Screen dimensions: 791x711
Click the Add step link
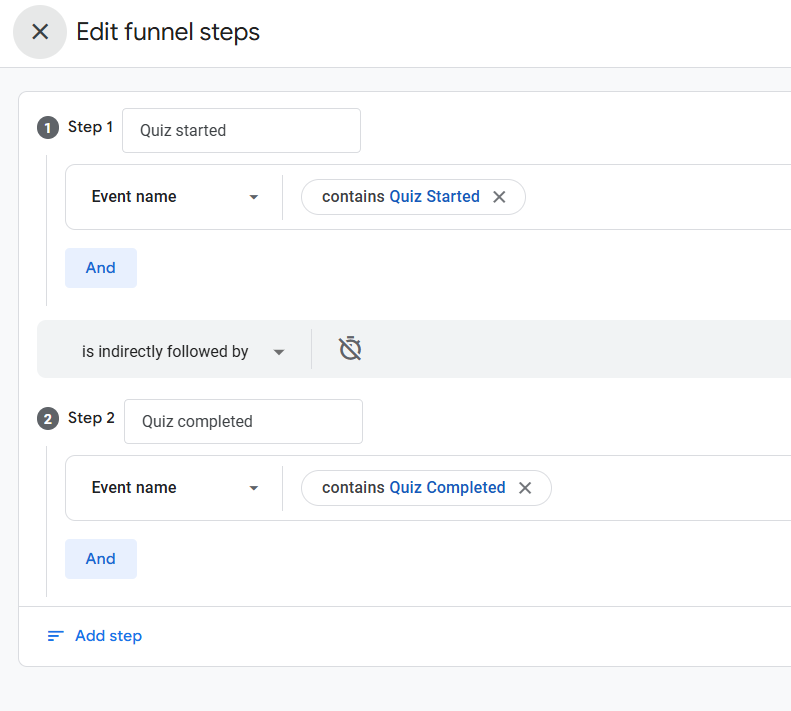click(108, 636)
